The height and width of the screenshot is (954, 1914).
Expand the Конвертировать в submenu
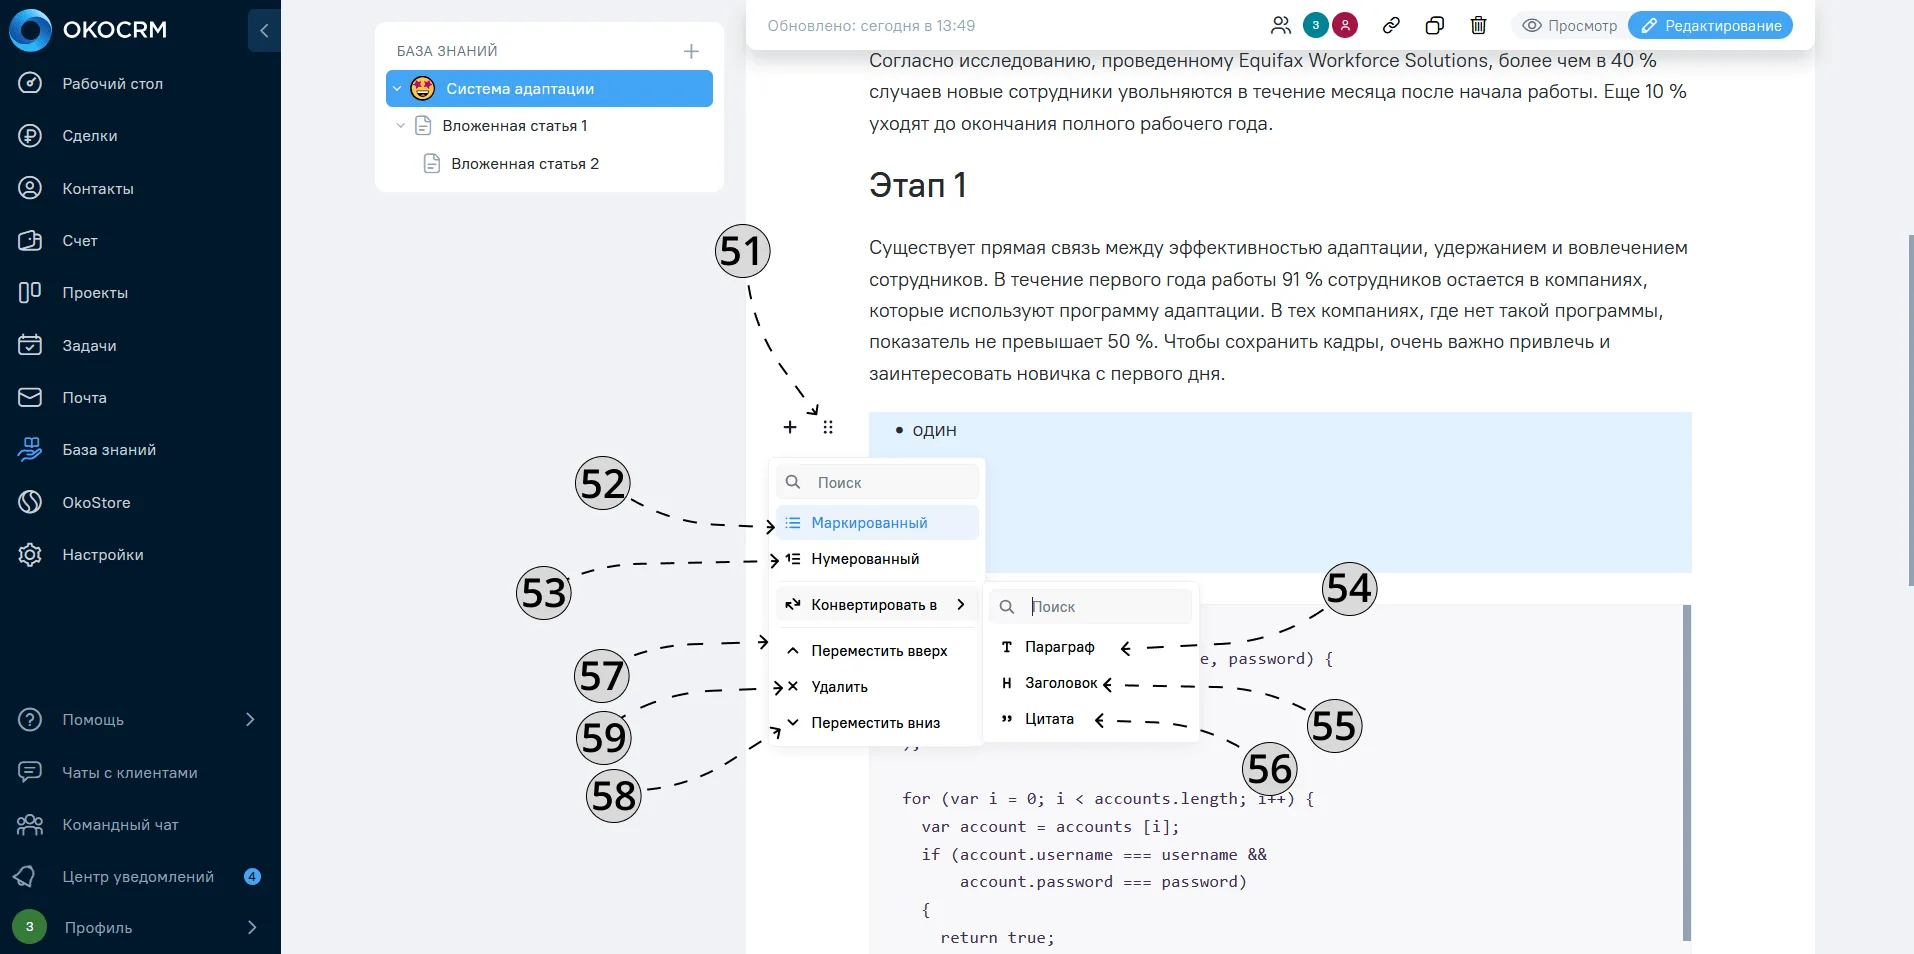tap(877, 605)
